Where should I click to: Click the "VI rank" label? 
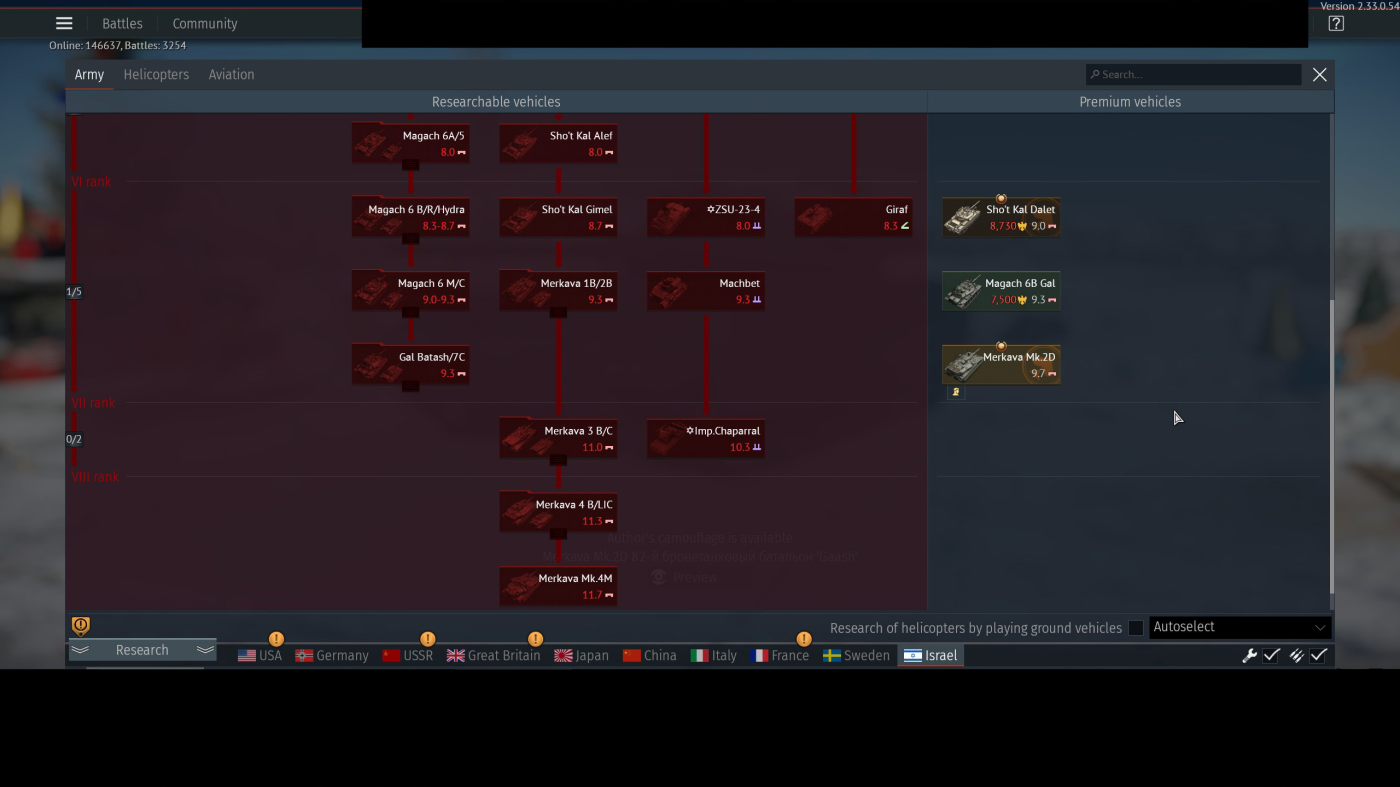tap(91, 182)
